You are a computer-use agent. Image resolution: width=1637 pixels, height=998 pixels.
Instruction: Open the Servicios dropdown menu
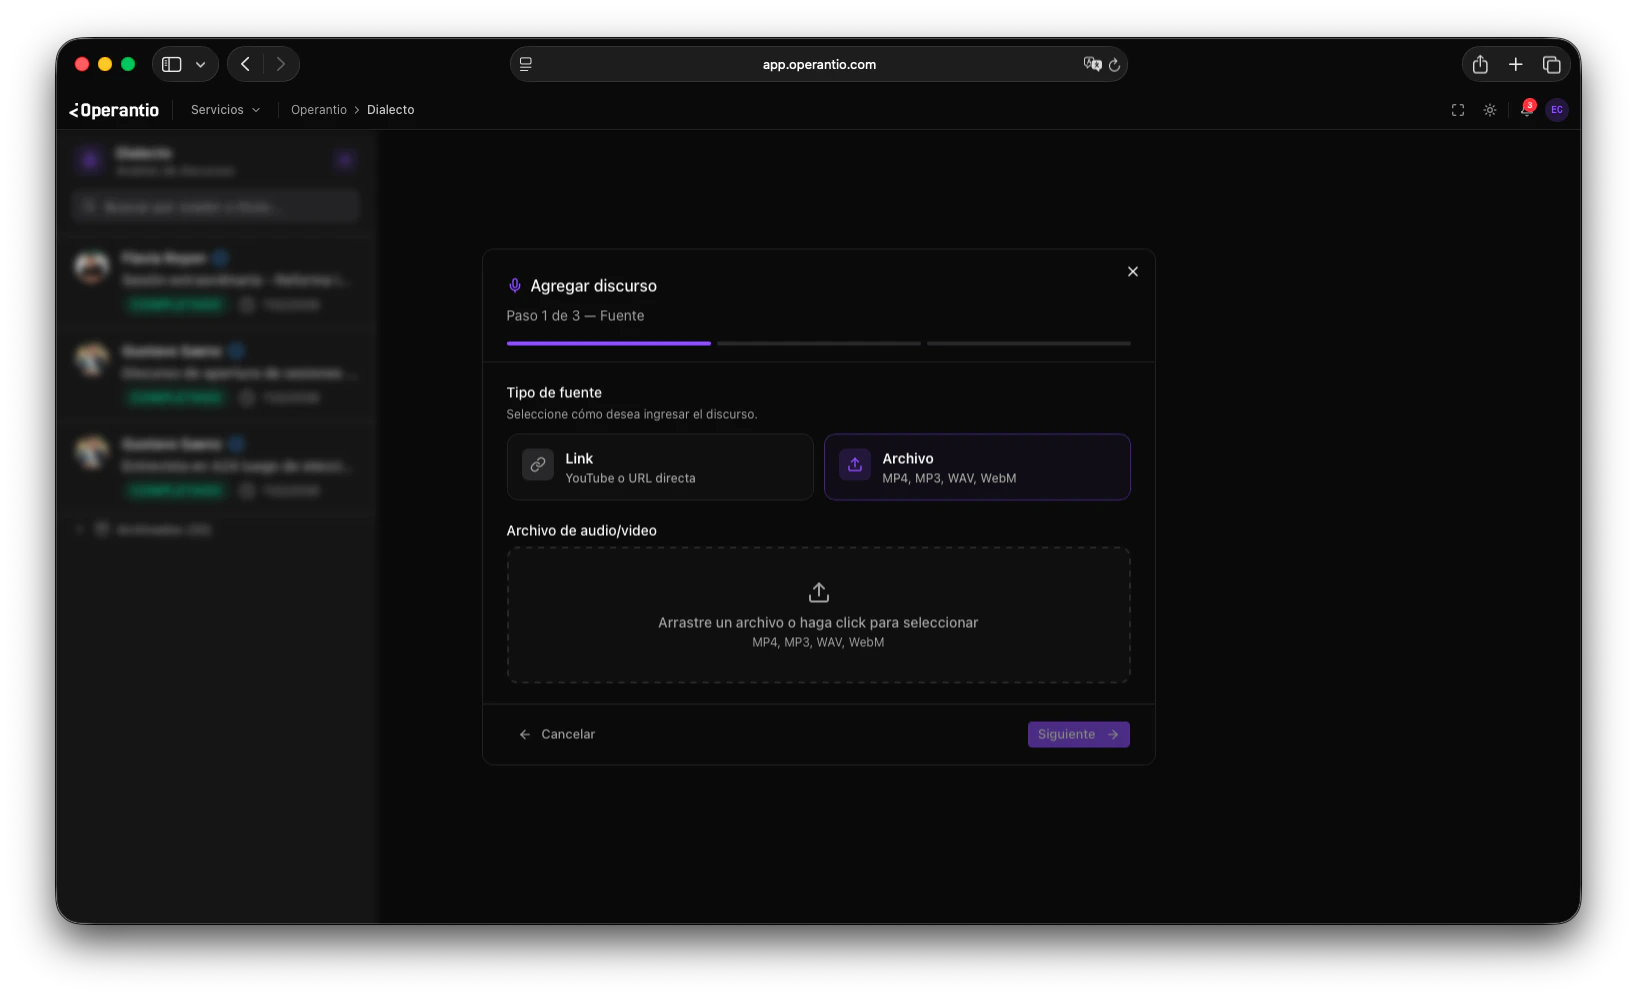pos(225,110)
